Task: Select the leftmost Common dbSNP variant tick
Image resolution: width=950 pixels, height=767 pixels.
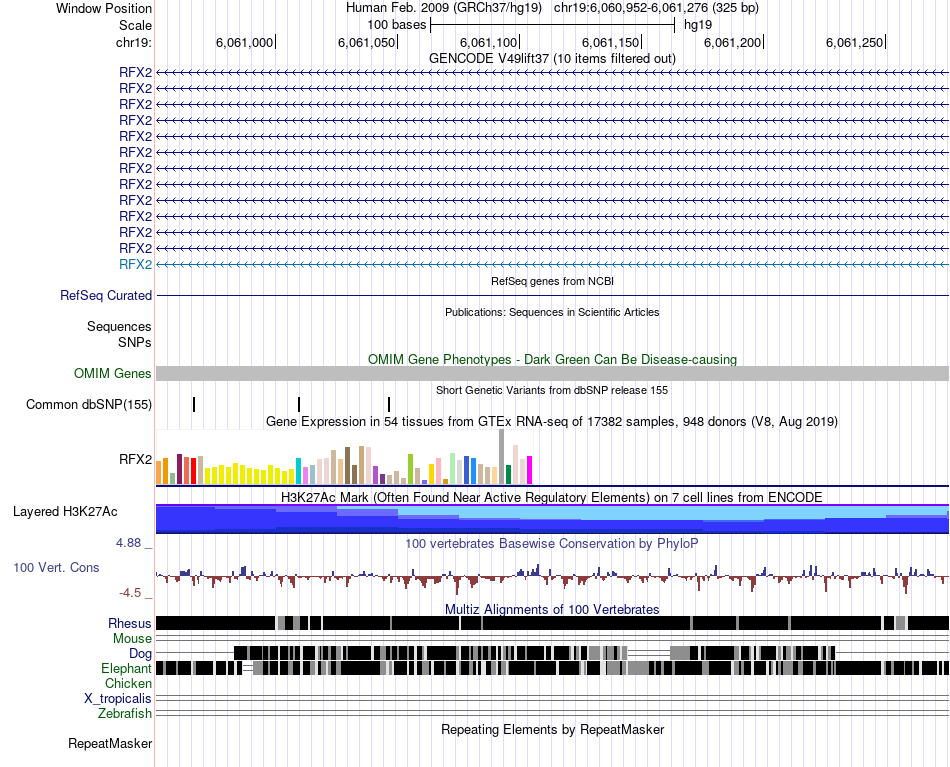Action: (194, 404)
